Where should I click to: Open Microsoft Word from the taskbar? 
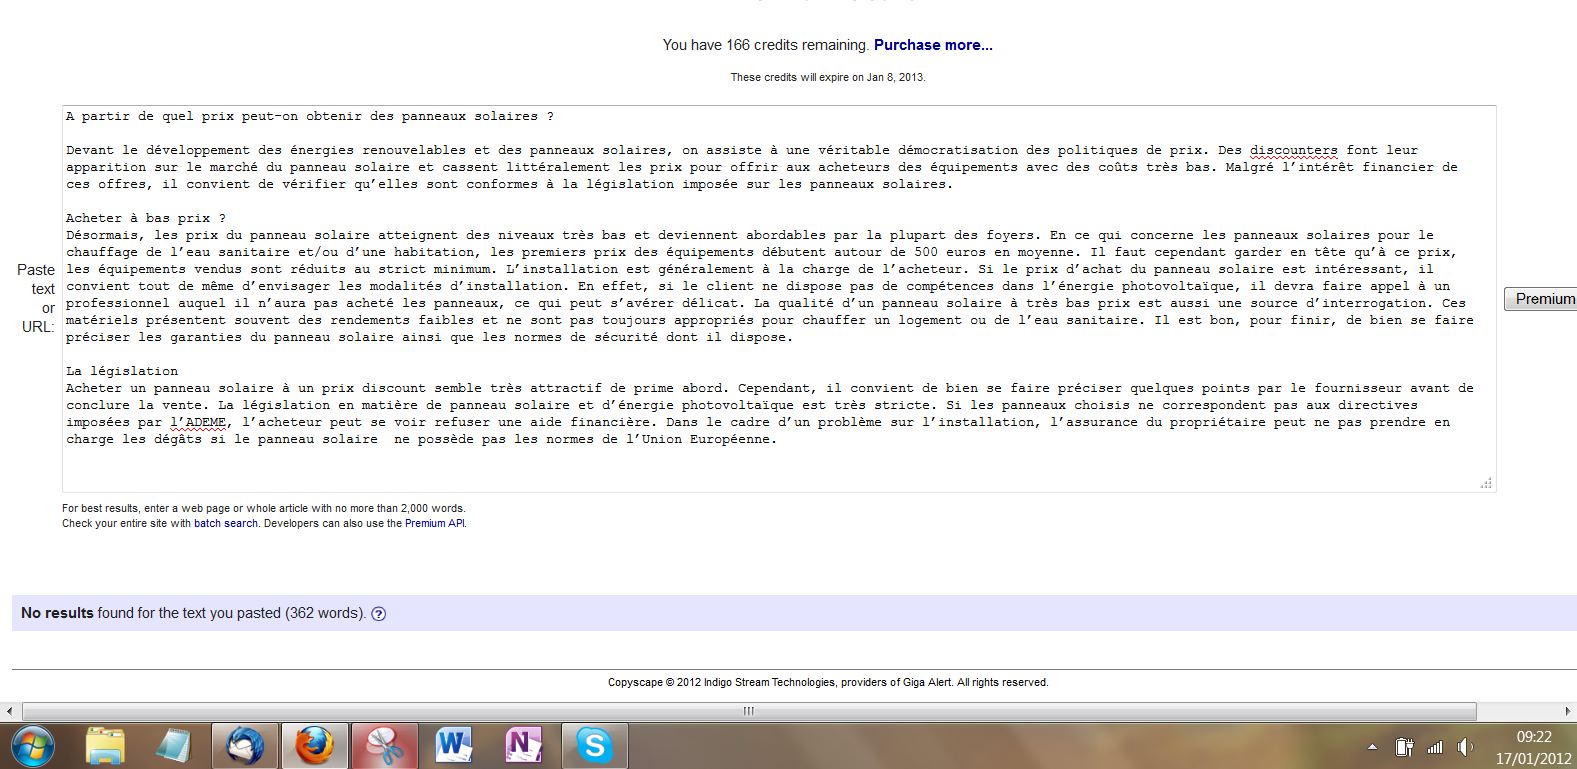(453, 746)
